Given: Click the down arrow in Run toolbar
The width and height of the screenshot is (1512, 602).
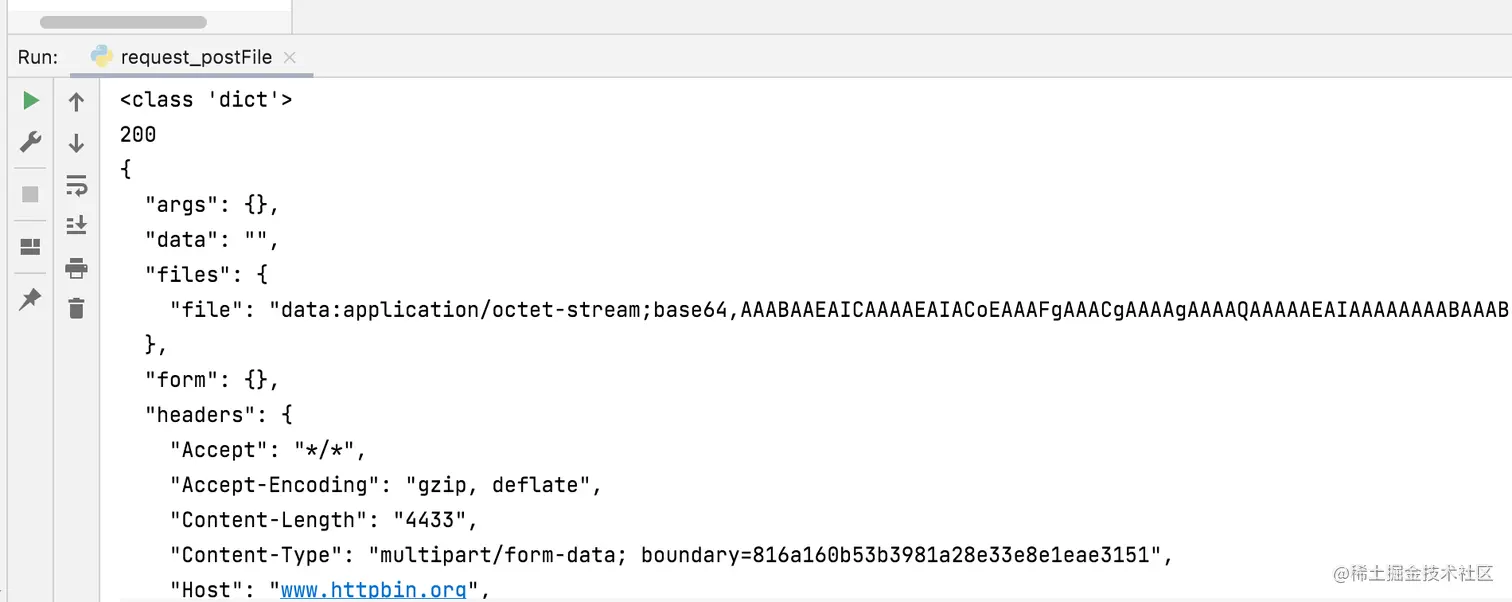Looking at the screenshot, I should pos(76,143).
